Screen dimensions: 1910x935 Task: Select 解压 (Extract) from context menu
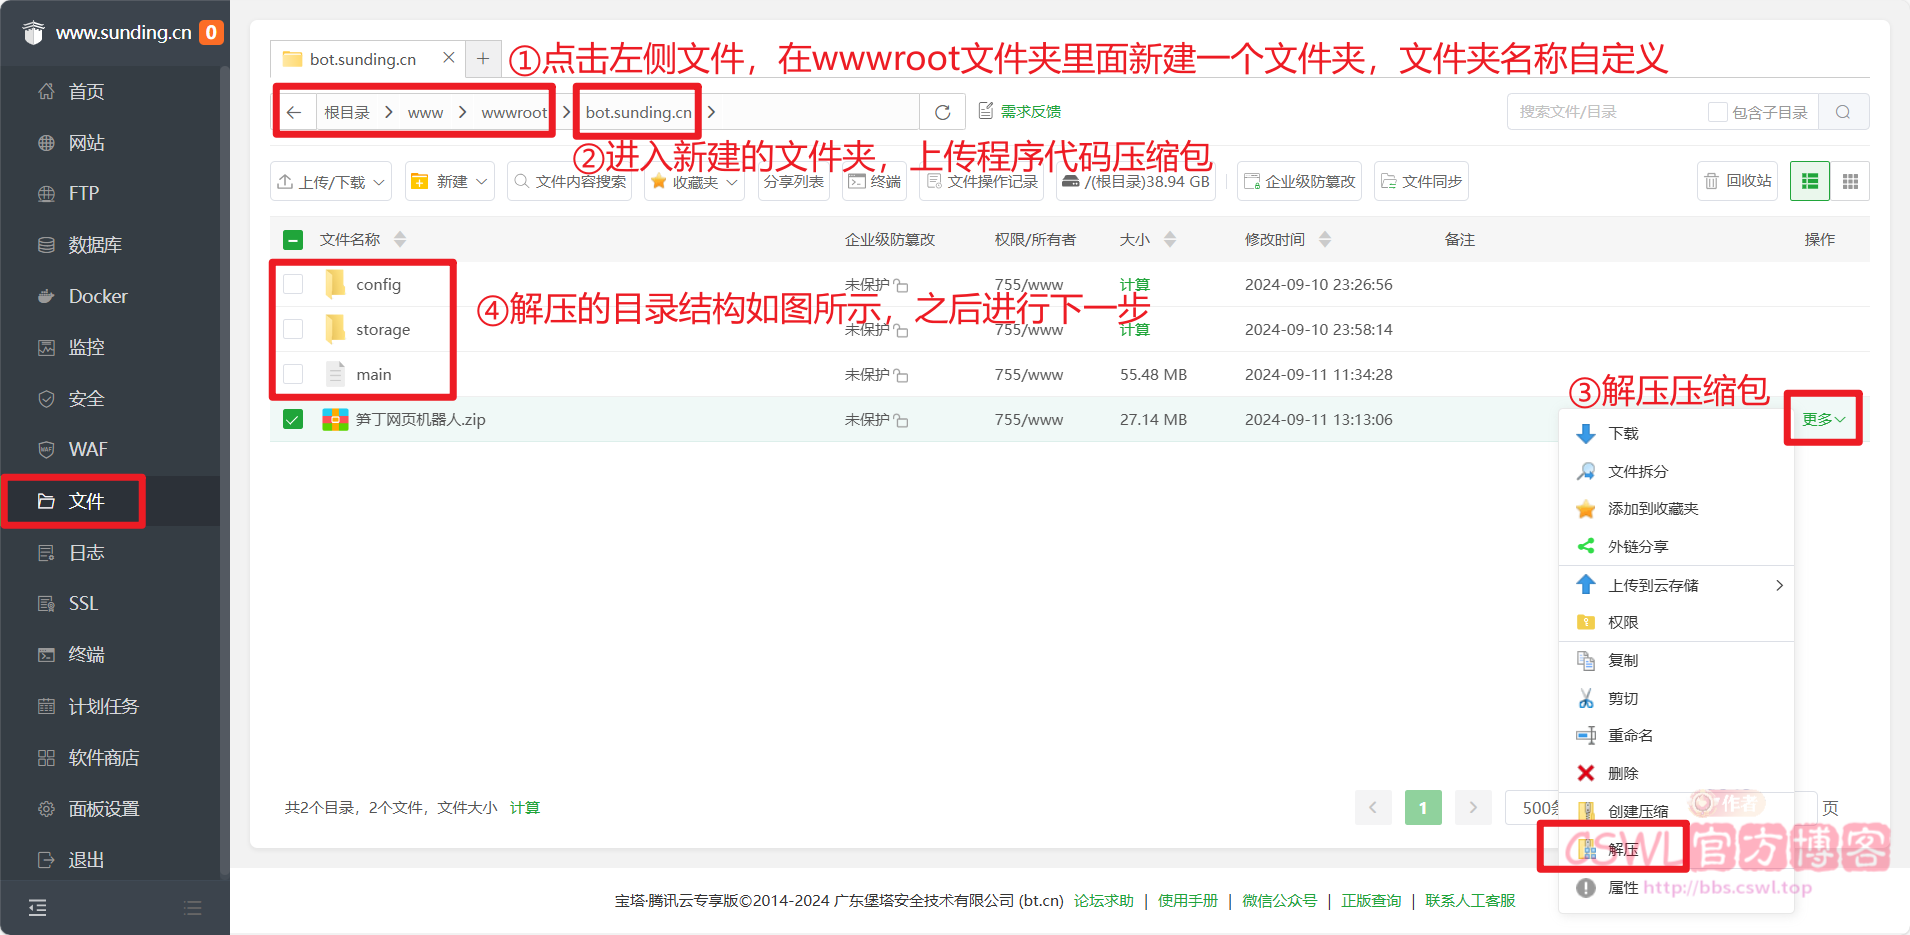pyautogui.click(x=1623, y=849)
